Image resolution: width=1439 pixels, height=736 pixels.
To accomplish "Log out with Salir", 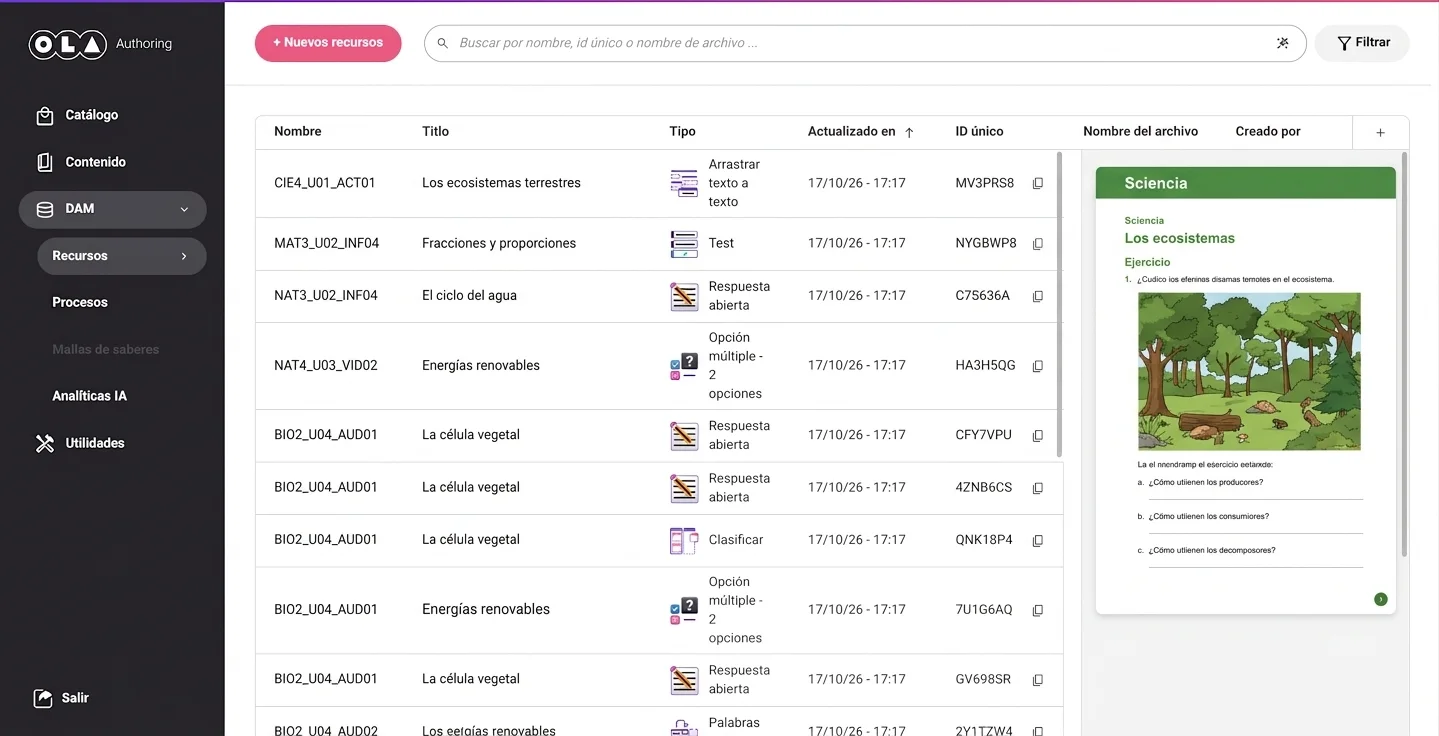I will pos(62,698).
